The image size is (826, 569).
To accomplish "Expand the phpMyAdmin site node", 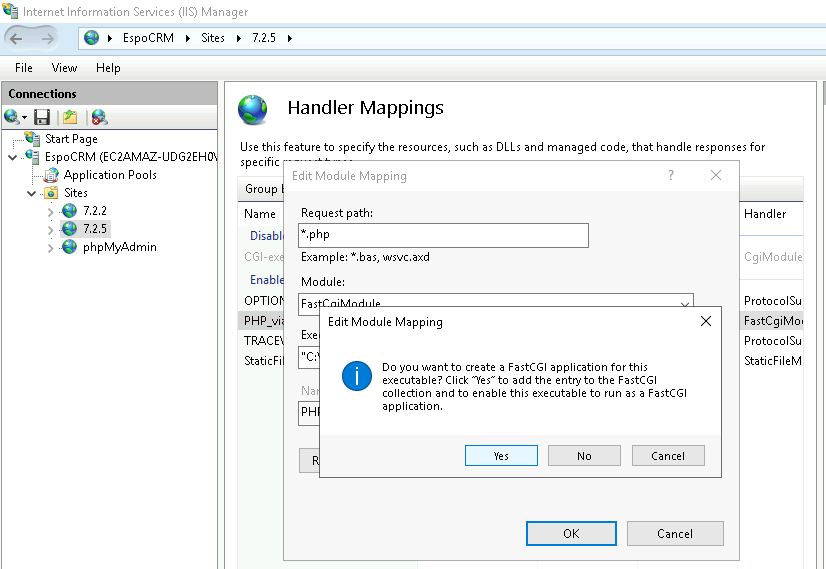I will pos(51,247).
